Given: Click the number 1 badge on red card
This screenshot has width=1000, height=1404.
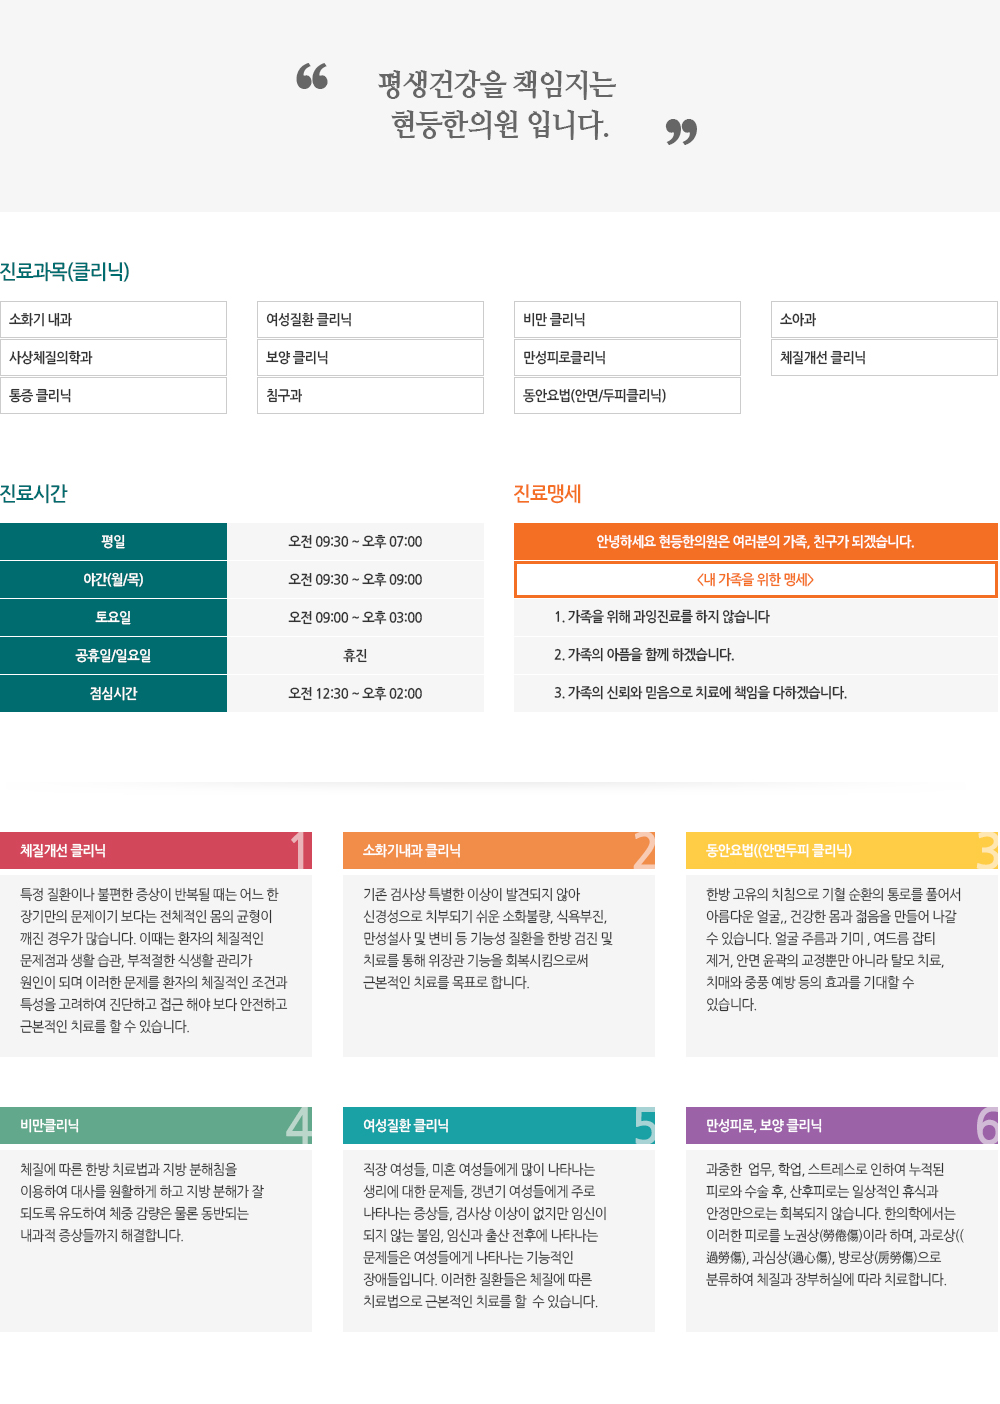Looking at the screenshot, I should pos(299,850).
